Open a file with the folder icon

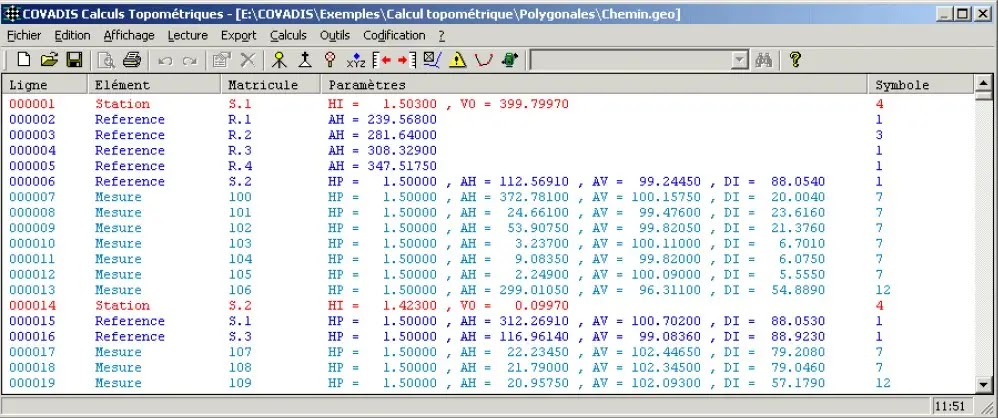point(49,60)
